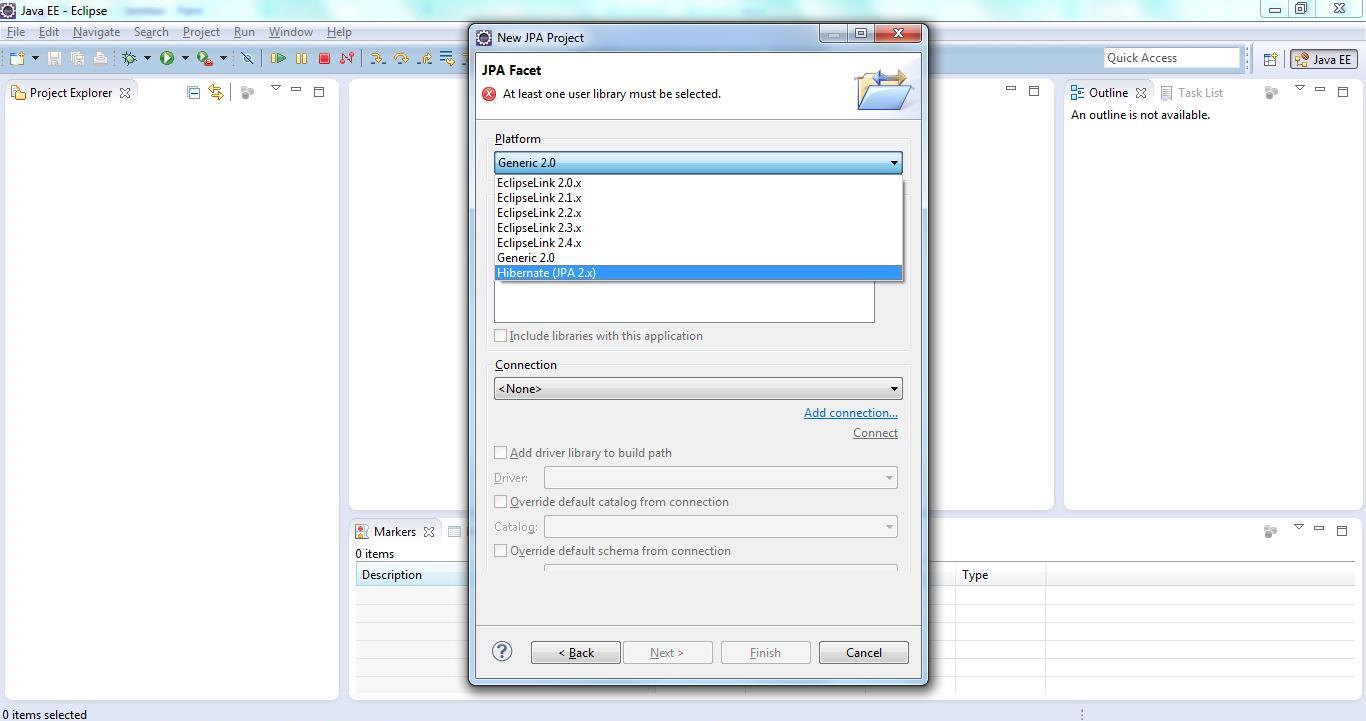The height and width of the screenshot is (721, 1366).
Task: Click the New wizard toolbar icon
Action: point(17,58)
